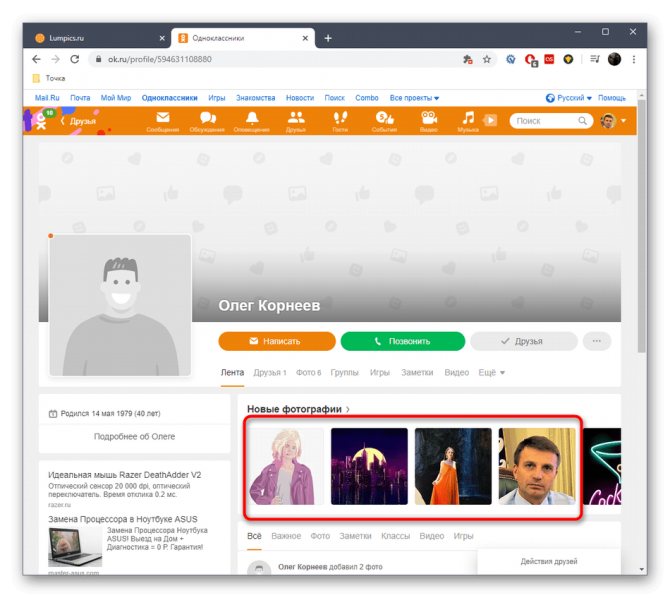670x598 pixels.
Task: Expand the Все проекты dropdown
Action: pyautogui.click(x=414, y=98)
